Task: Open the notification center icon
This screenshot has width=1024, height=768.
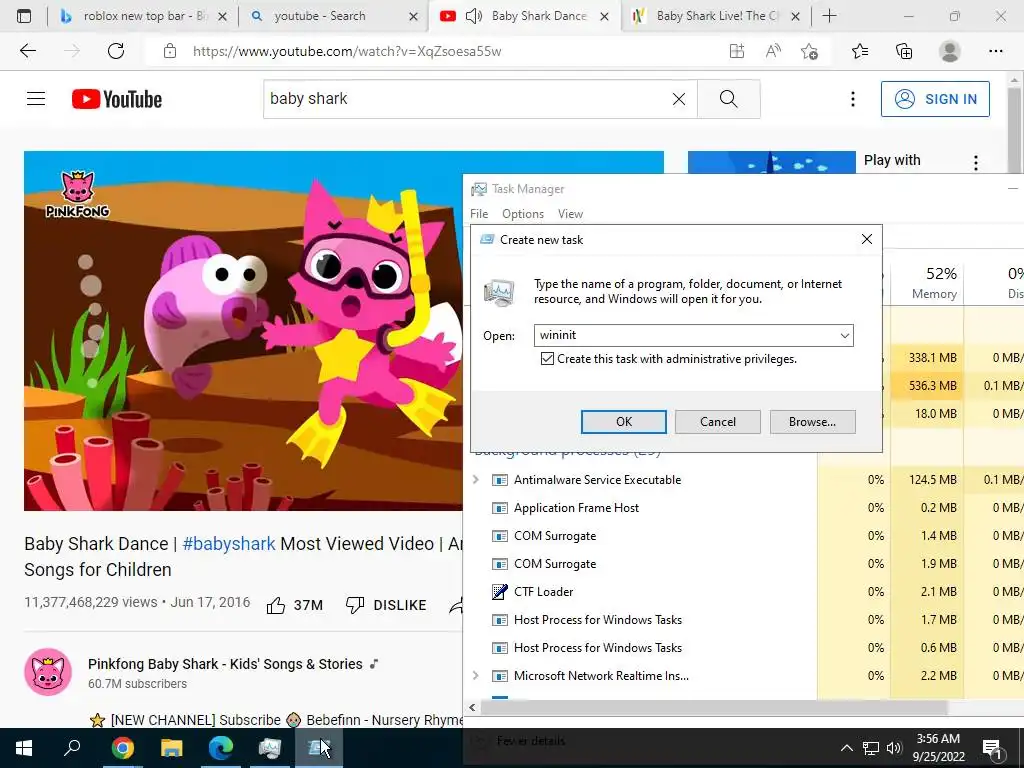Action: click(x=992, y=749)
